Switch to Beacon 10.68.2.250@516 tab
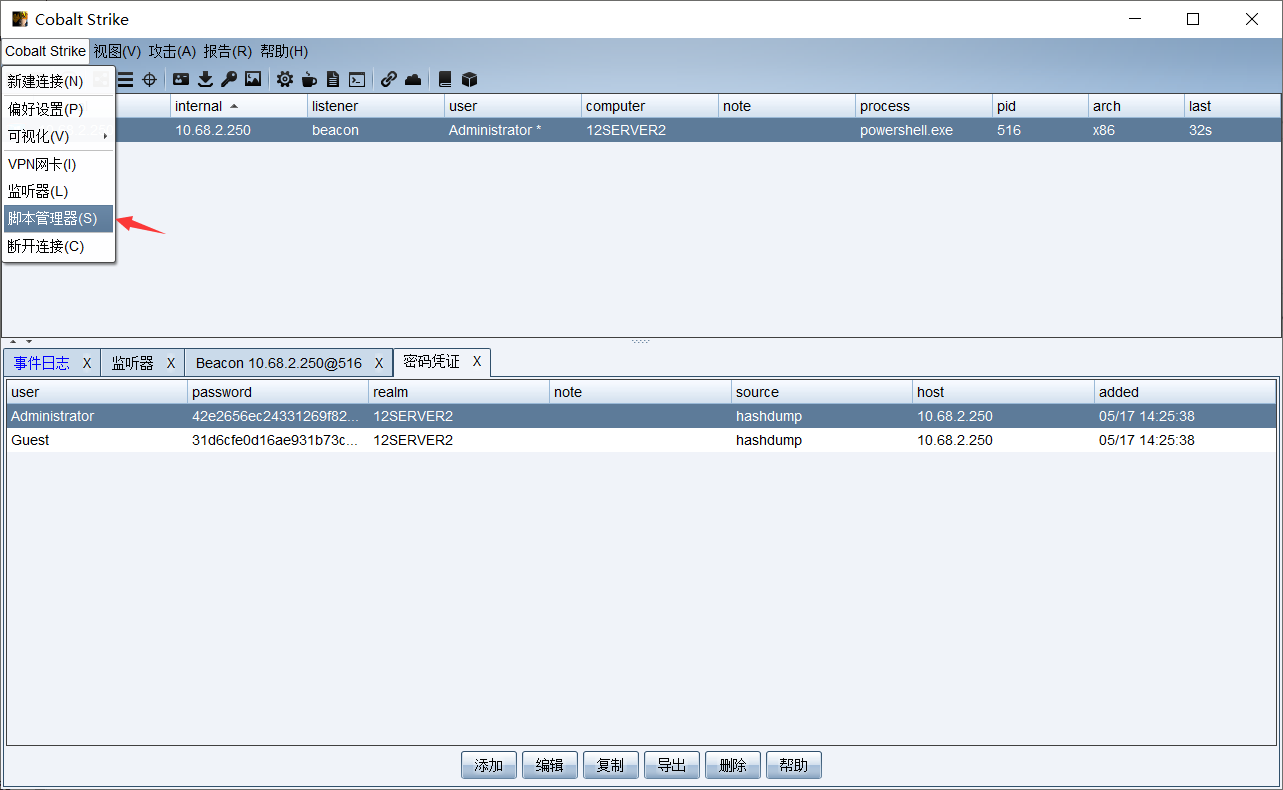Viewport: 1283px width, 790px height. coord(279,363)
